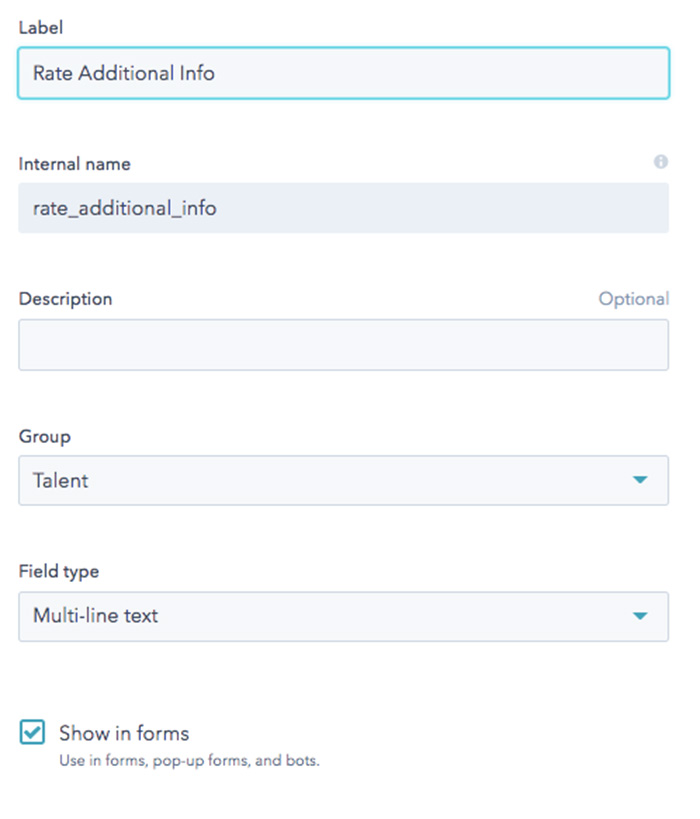700x819 pixels.
Task: Click the Group dropdown caret arrow
Action: 640,479
